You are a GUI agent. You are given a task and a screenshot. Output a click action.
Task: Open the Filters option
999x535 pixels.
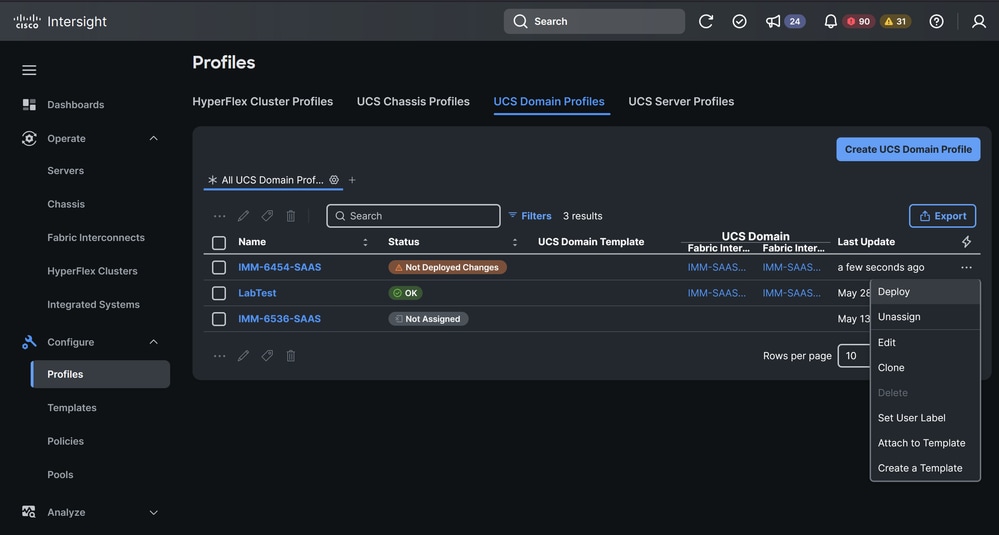tap(529, 216)
